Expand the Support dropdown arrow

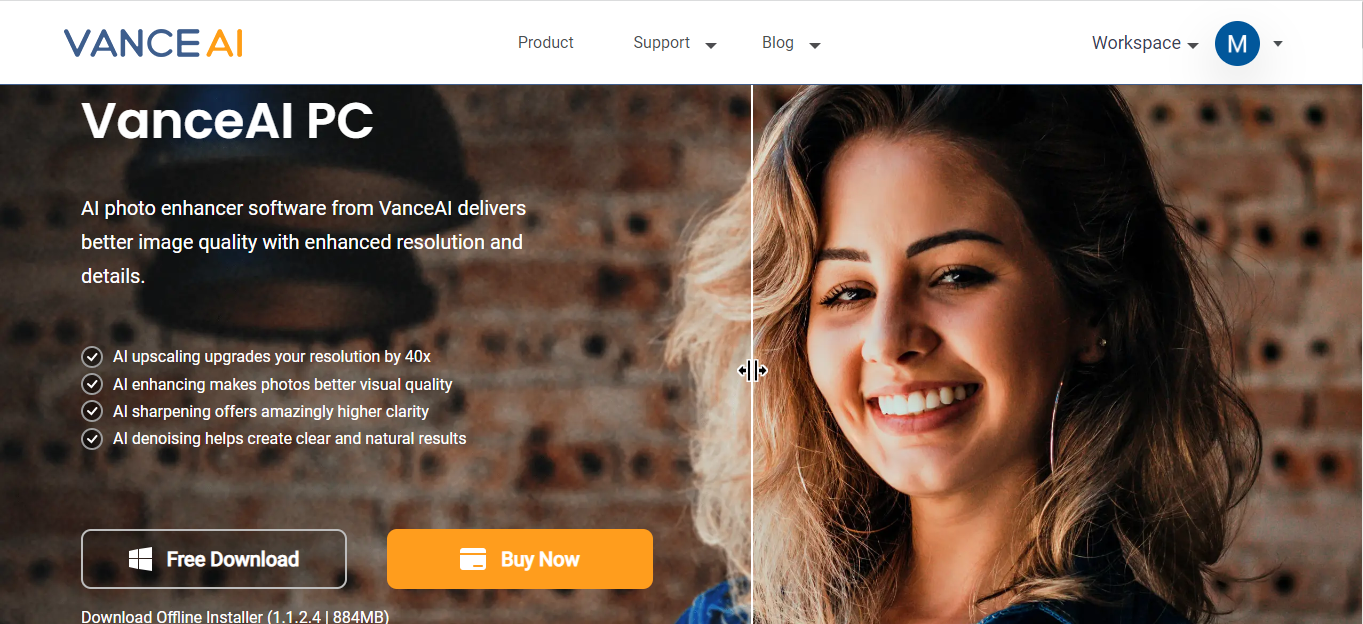pos(711,45)
